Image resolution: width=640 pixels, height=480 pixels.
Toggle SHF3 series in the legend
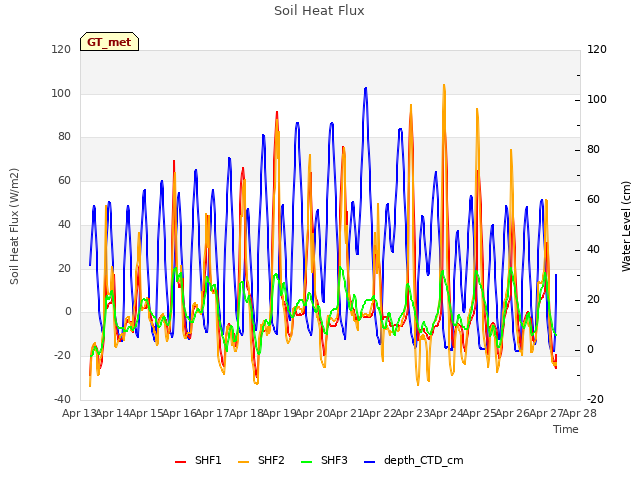[324, 460]
